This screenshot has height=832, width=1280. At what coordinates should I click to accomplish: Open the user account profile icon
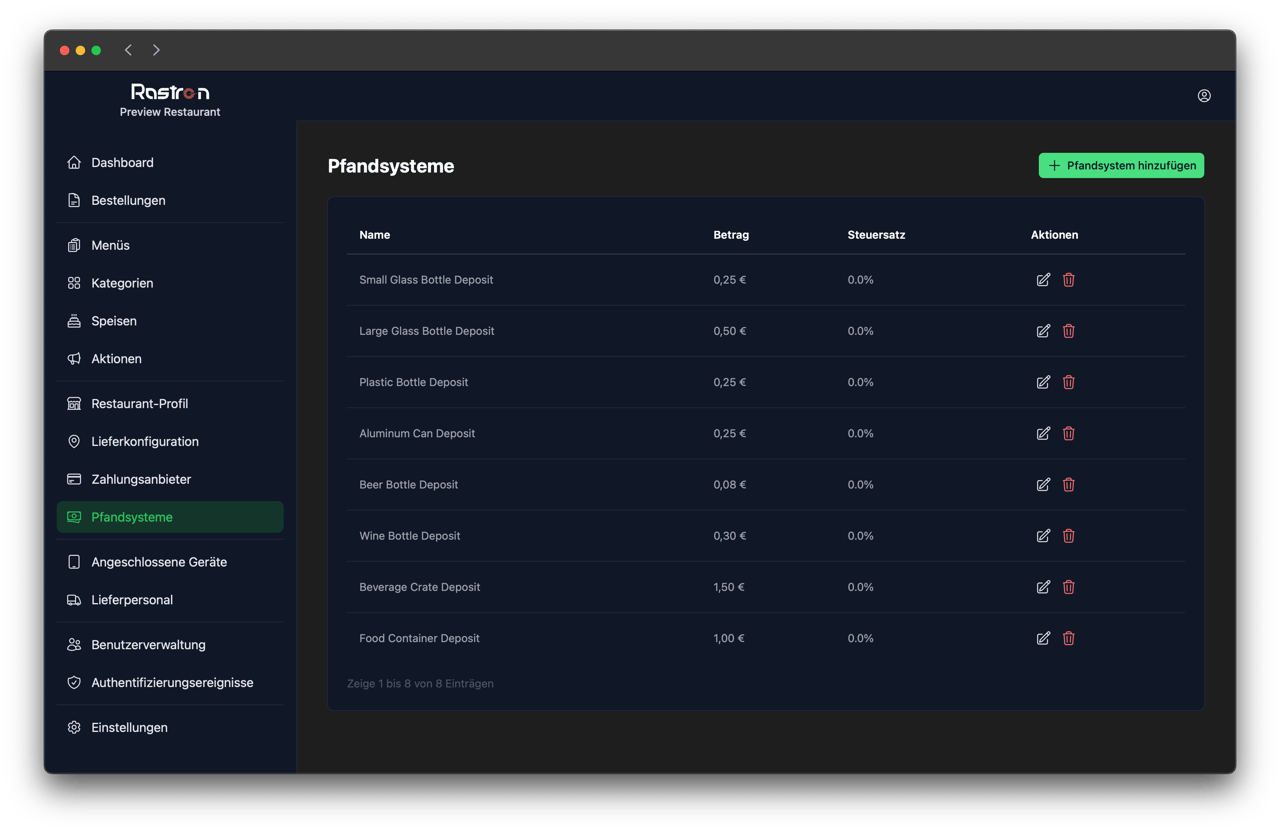(x=1204, y=96)
